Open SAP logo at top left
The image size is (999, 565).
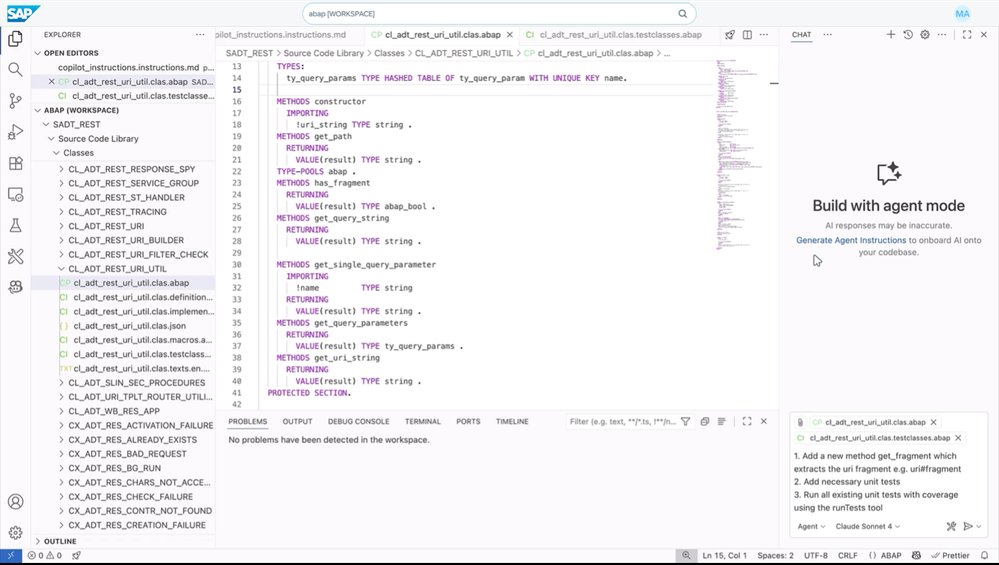coord(23,13)
